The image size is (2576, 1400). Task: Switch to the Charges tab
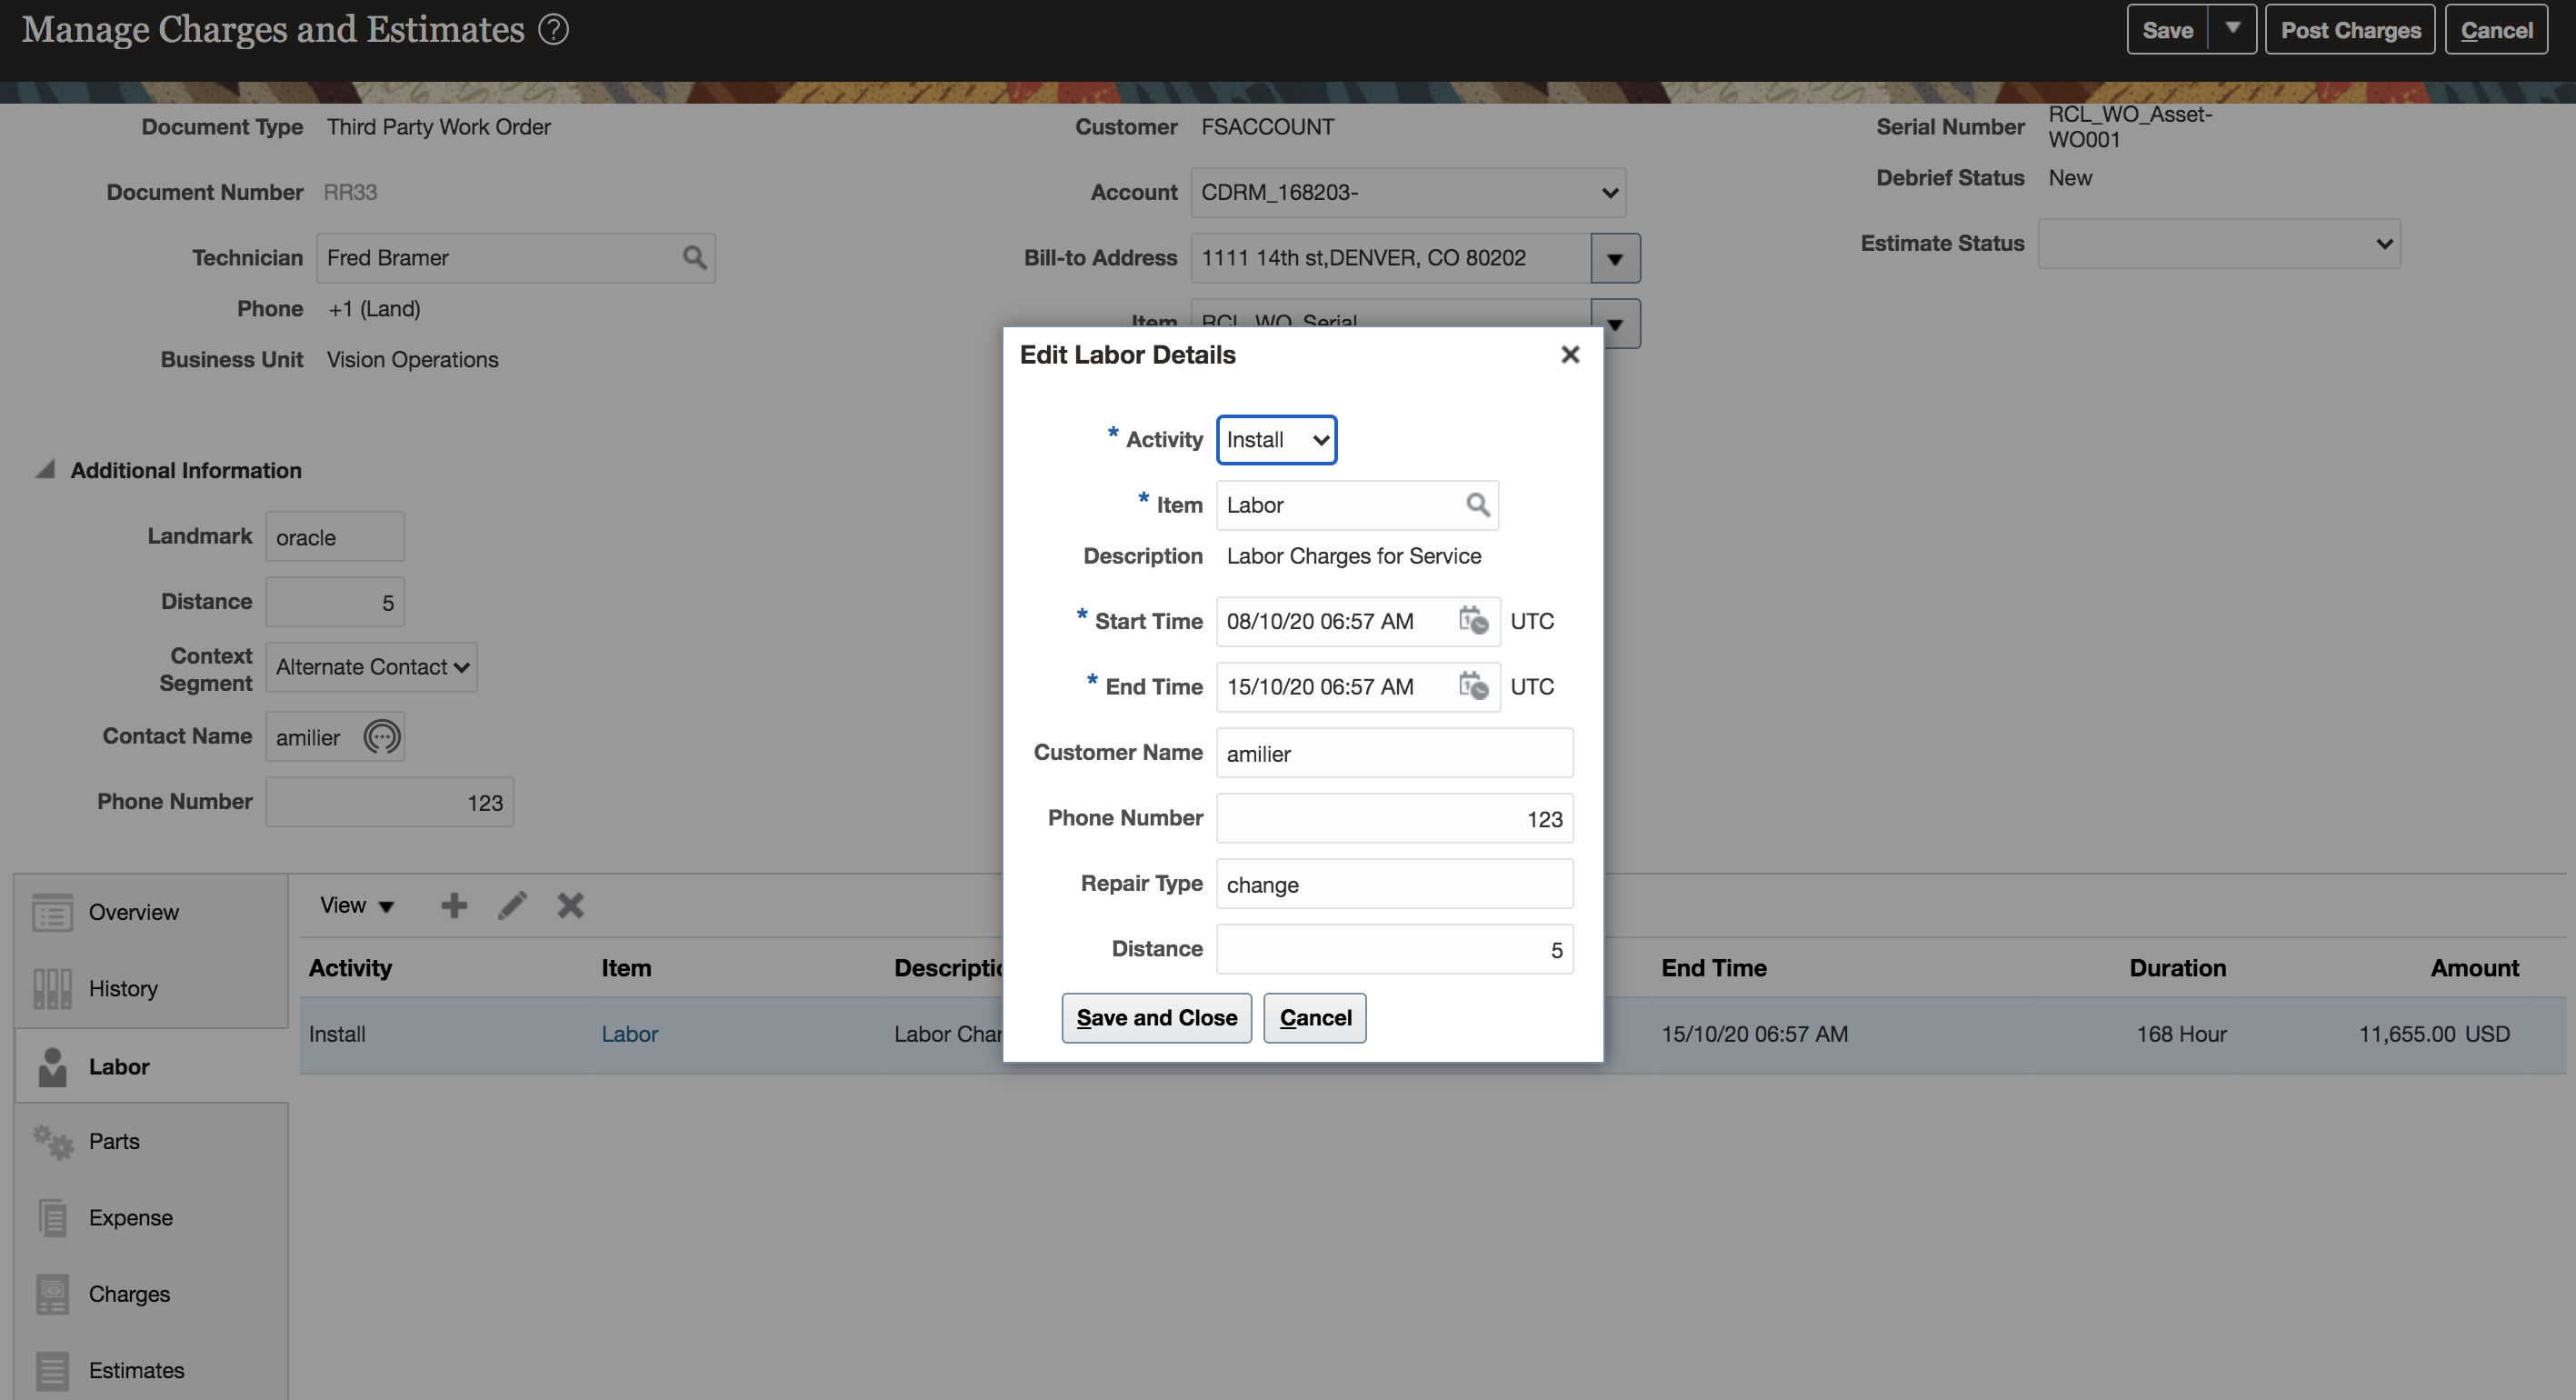click(x=129, y=1294)
